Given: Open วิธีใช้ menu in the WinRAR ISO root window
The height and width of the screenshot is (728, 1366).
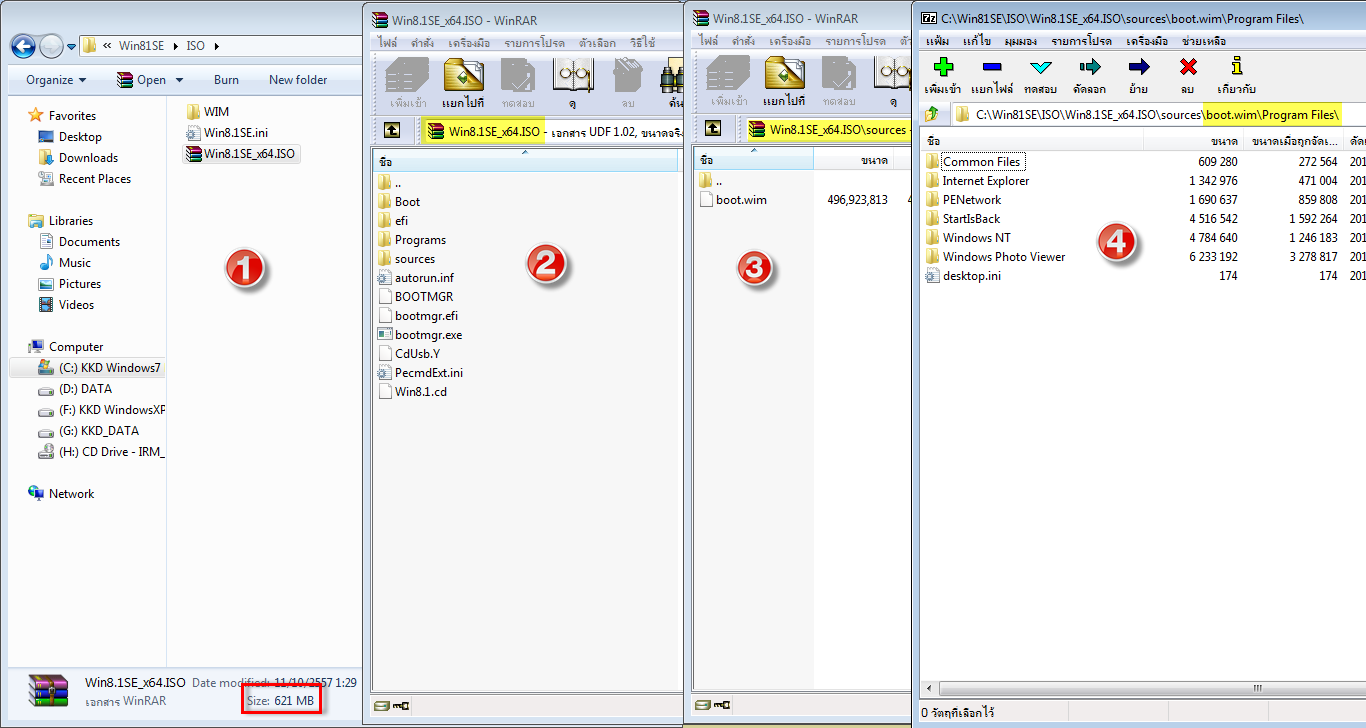Looking at the screenshot, I should point(643,42).
